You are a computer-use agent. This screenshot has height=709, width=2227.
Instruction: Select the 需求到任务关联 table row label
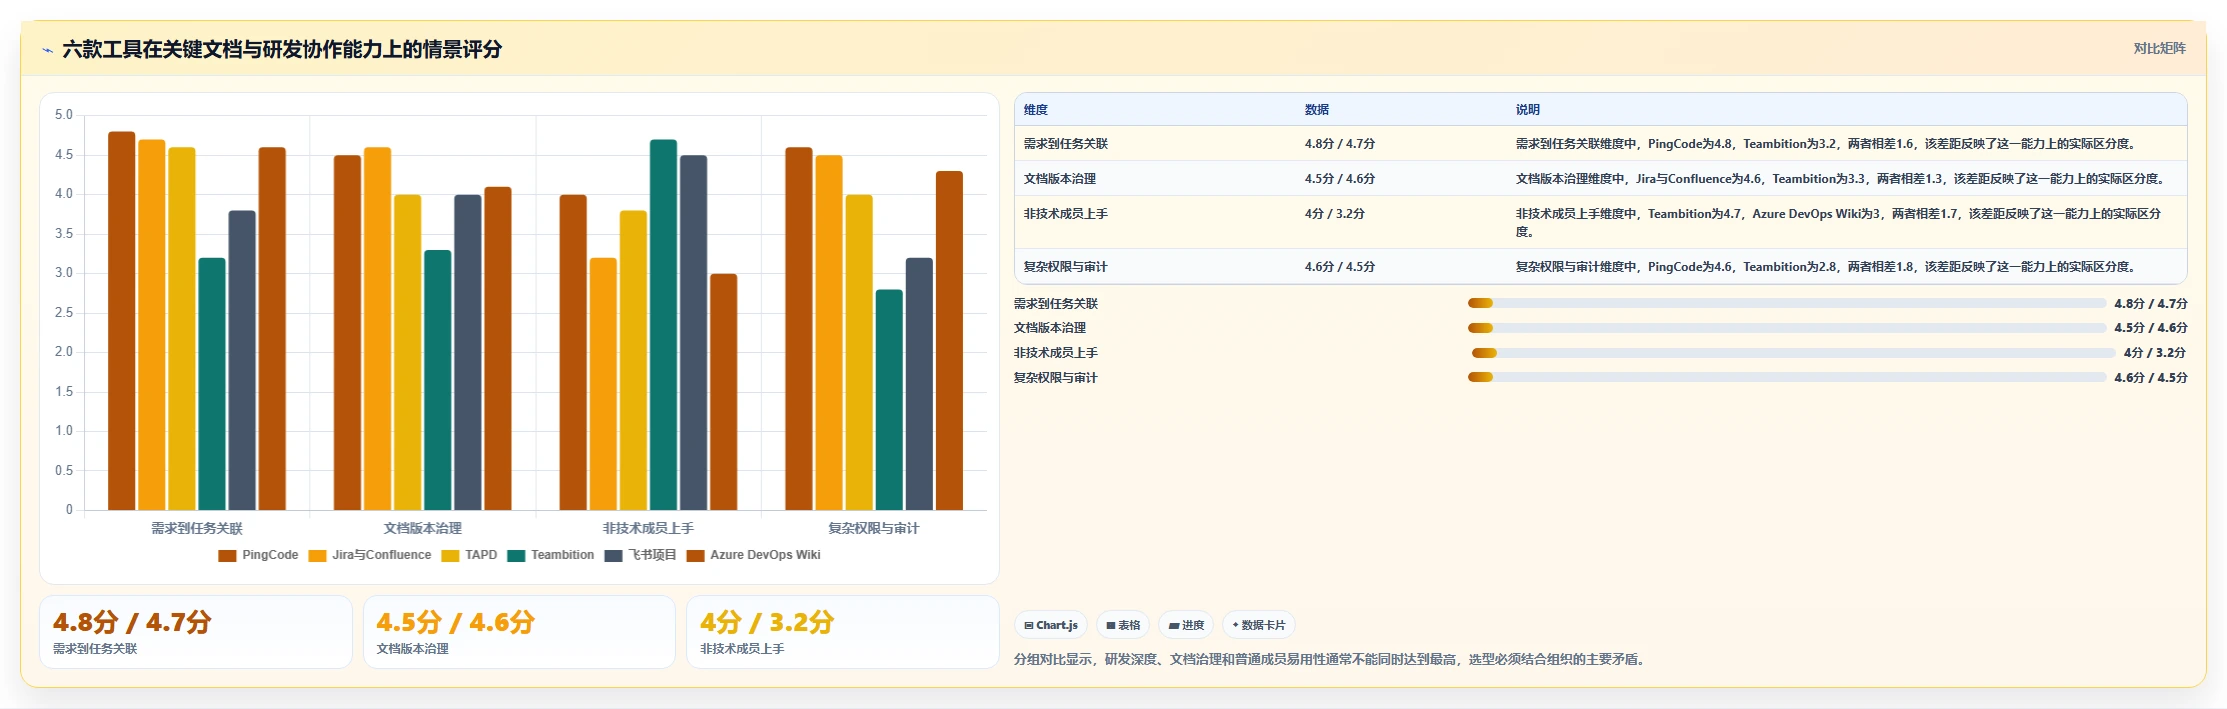pos(1066,144)
